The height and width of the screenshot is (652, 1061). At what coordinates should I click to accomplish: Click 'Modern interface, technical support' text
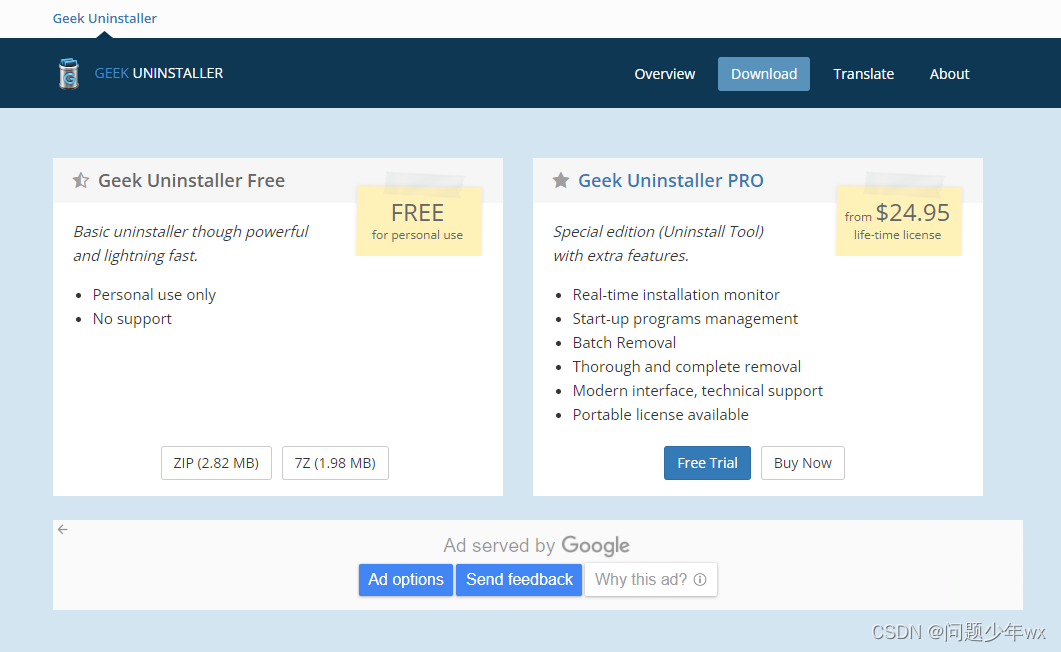coord(698,391)
